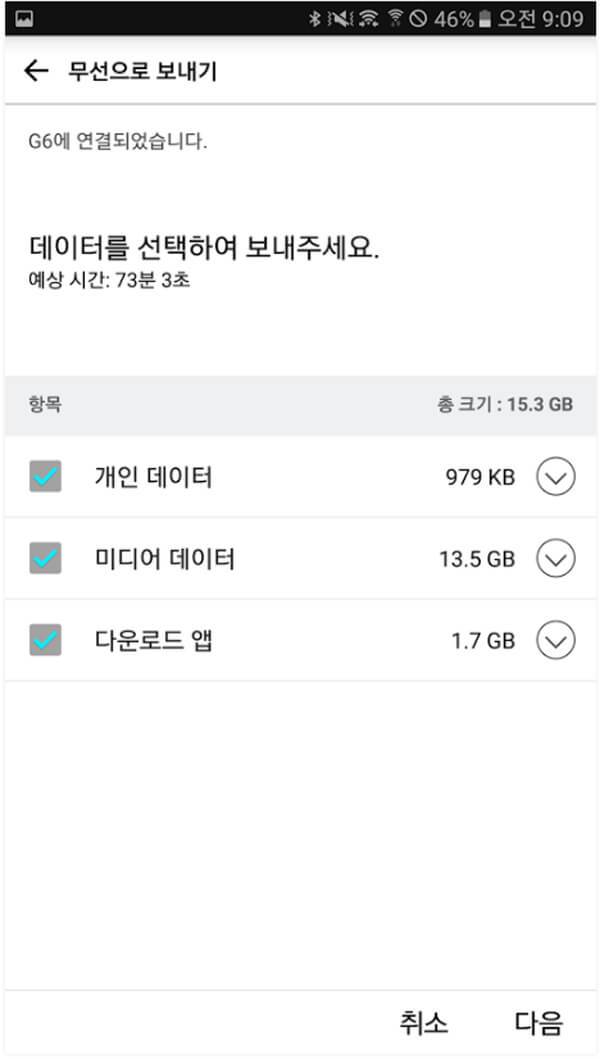Tap the no-signal circle icon in status bar
The image size is (600, 1059).
point(419,18)
